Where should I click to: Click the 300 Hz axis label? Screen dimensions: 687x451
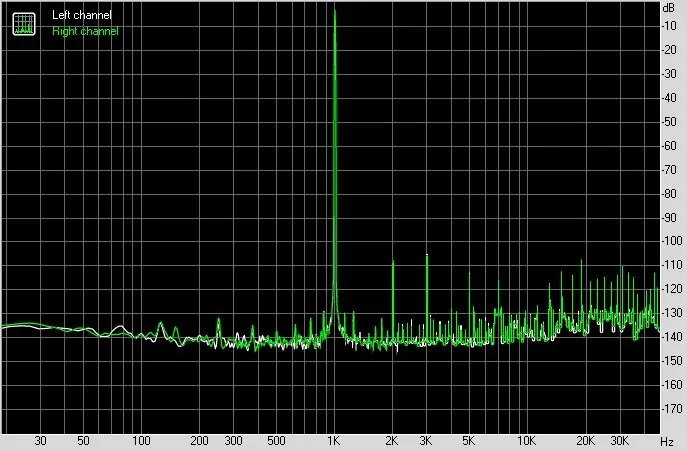(233, 441)
